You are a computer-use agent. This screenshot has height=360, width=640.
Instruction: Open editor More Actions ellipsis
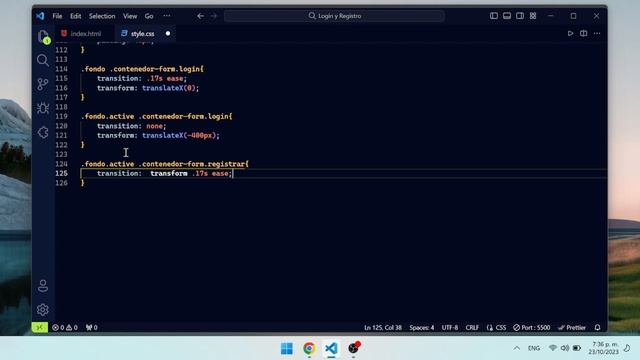point(597,33)
